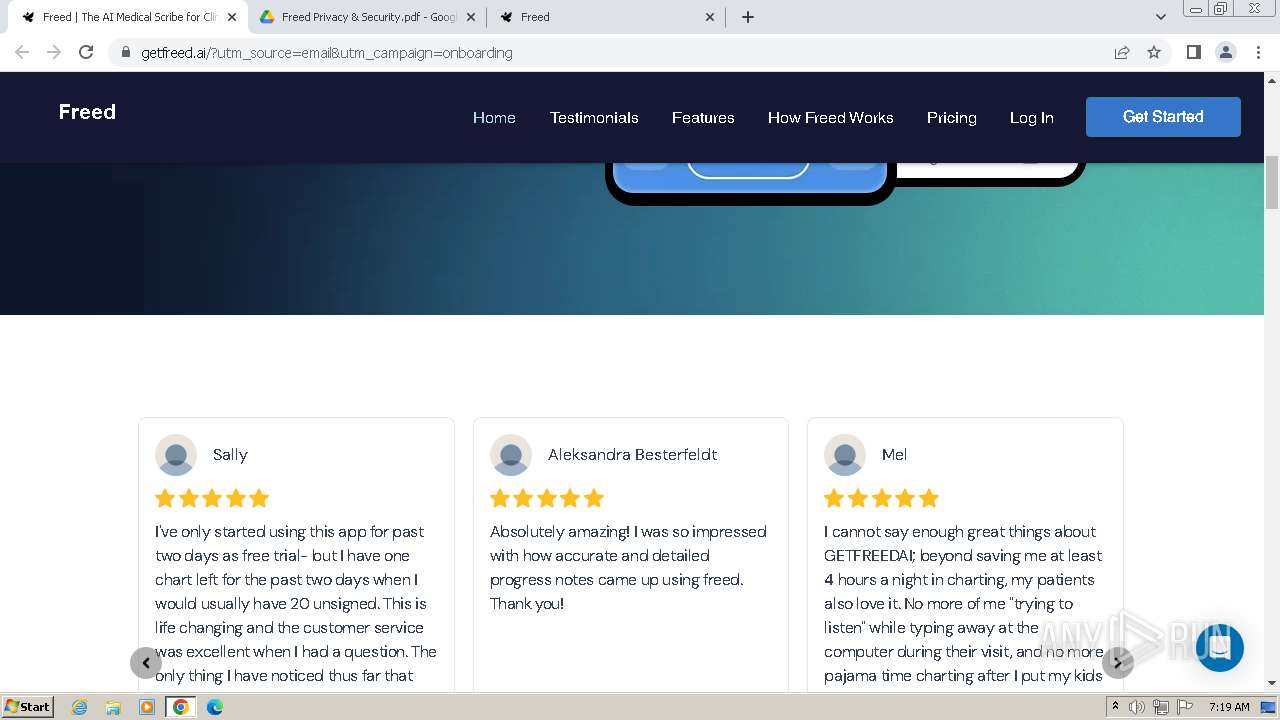Screen dimensions: 1280x720
Task: Open the share page icon in address bar
Action: point(1122,52)
